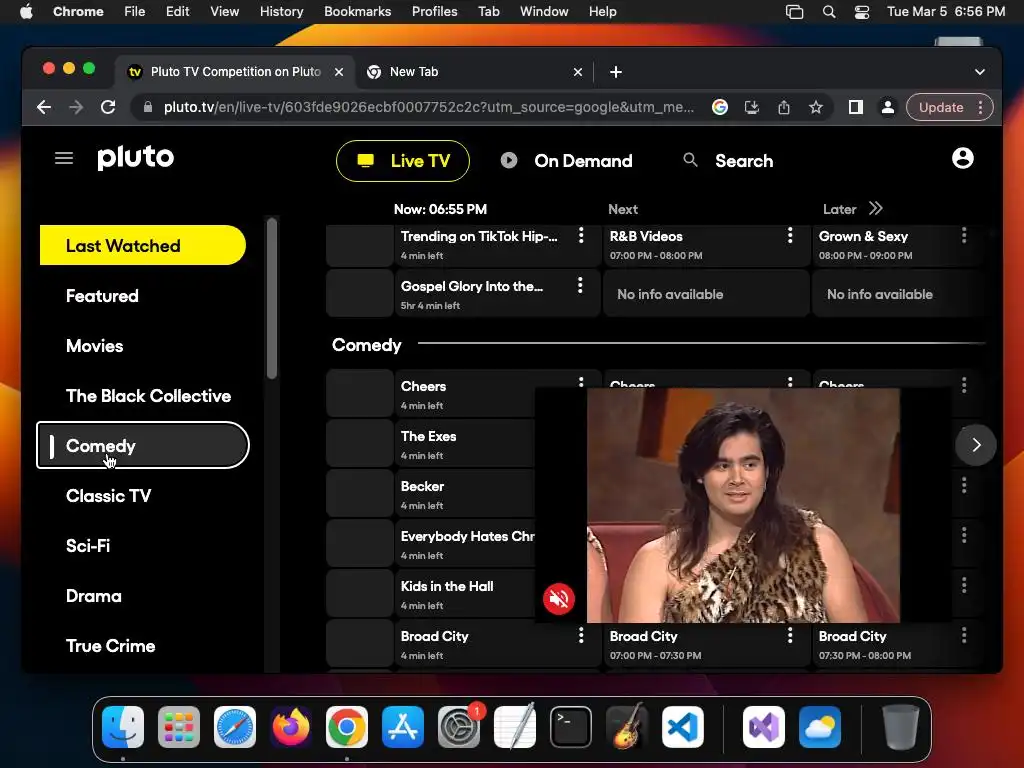
Task: Open Visual Studio Code from the Dock
Action: click(x=682, y=727)
